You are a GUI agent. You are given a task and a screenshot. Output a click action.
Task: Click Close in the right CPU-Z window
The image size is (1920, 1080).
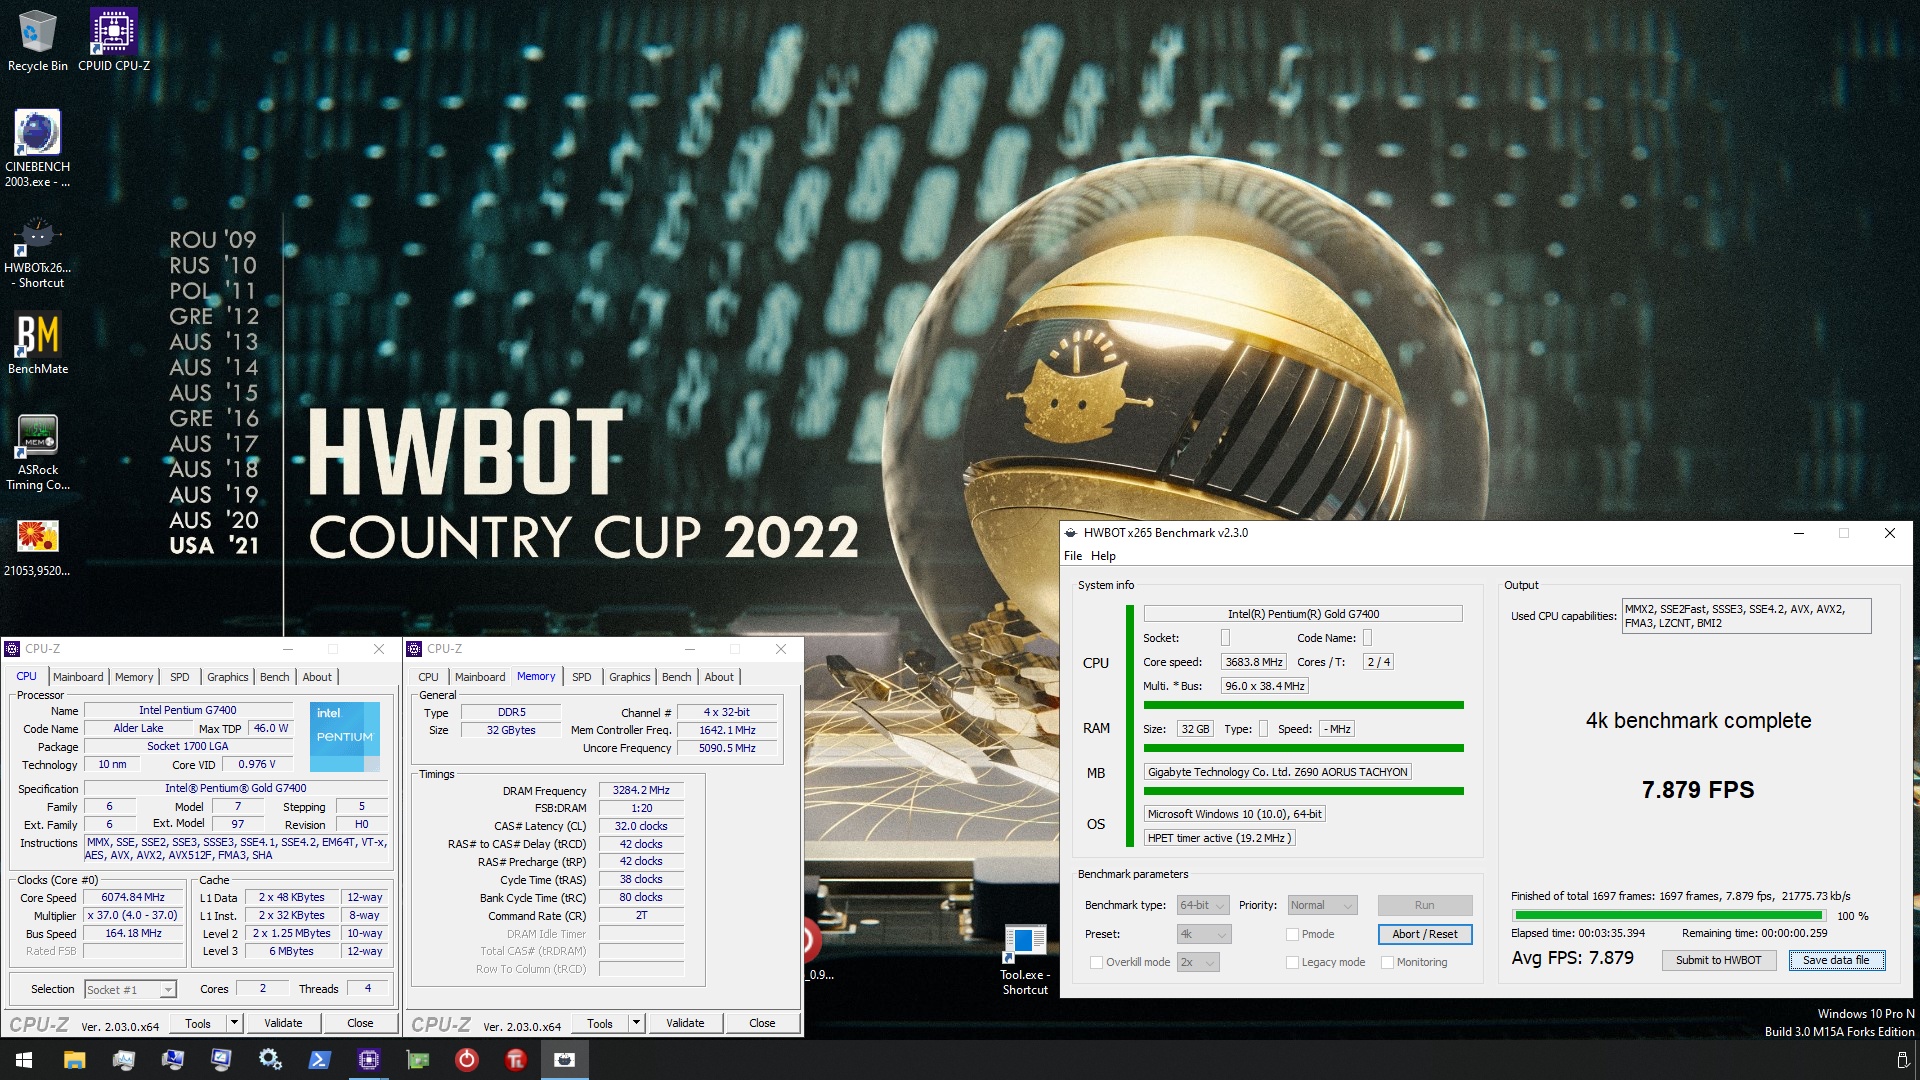(762, 1023)
